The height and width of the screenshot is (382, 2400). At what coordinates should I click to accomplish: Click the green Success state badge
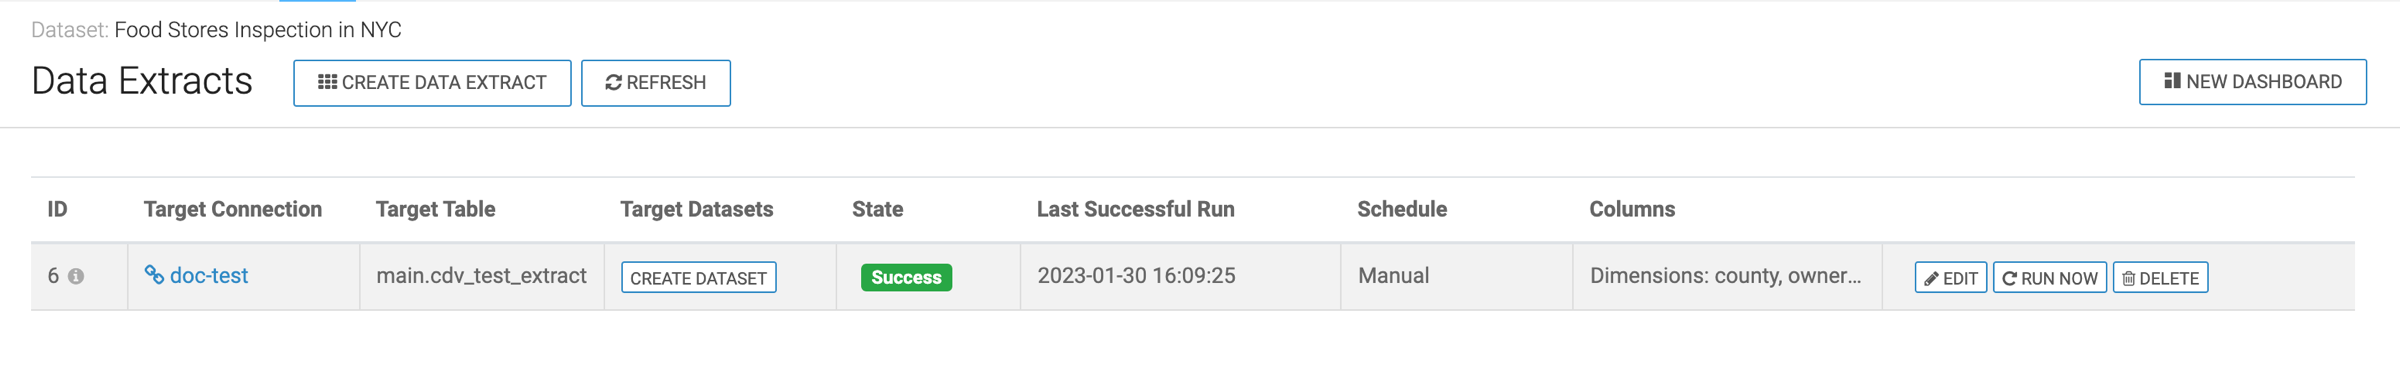click(906, 277)
